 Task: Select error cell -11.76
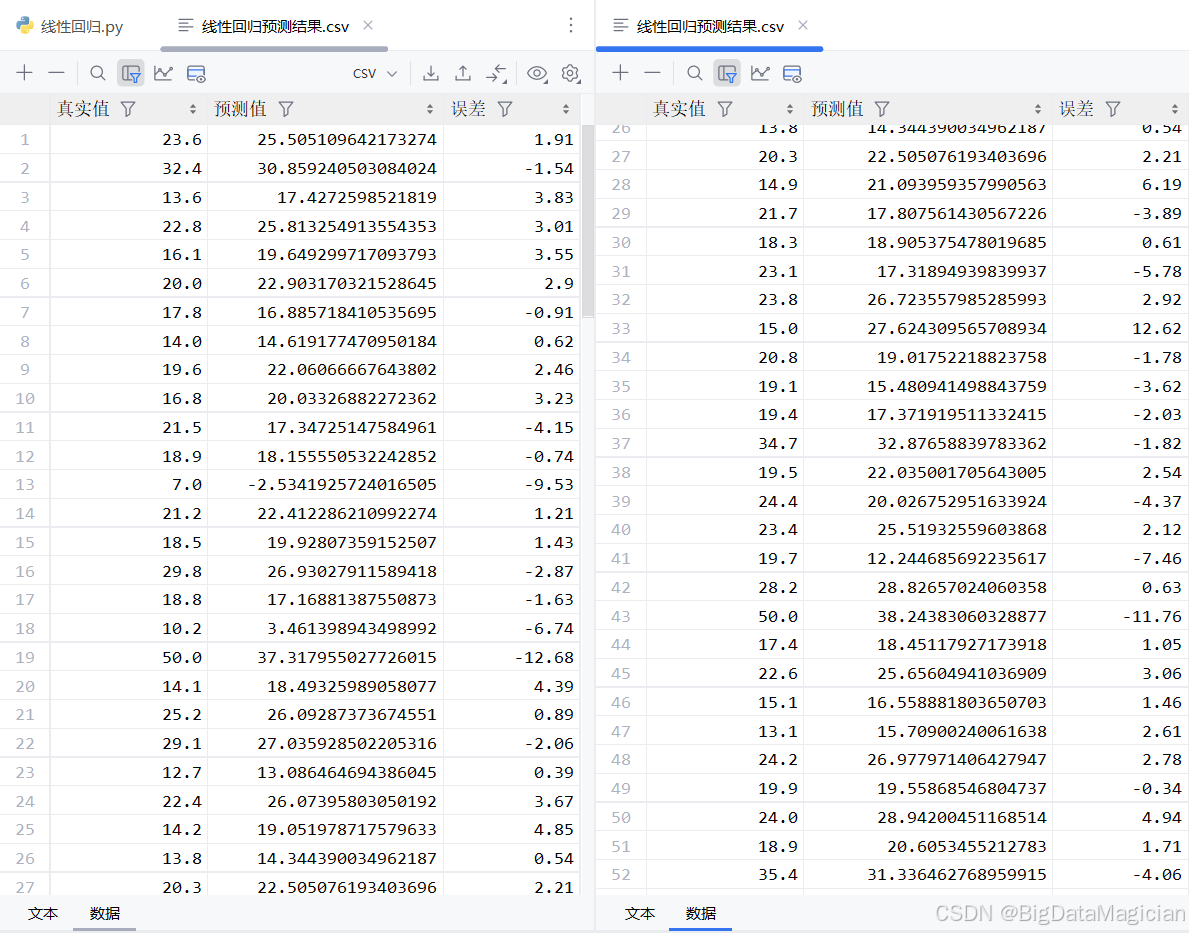[1121, 617]
